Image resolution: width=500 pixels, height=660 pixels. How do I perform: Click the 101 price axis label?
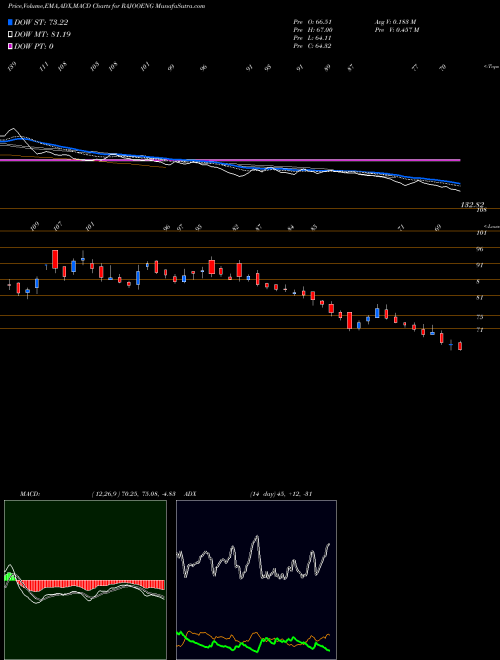(481, 233)
